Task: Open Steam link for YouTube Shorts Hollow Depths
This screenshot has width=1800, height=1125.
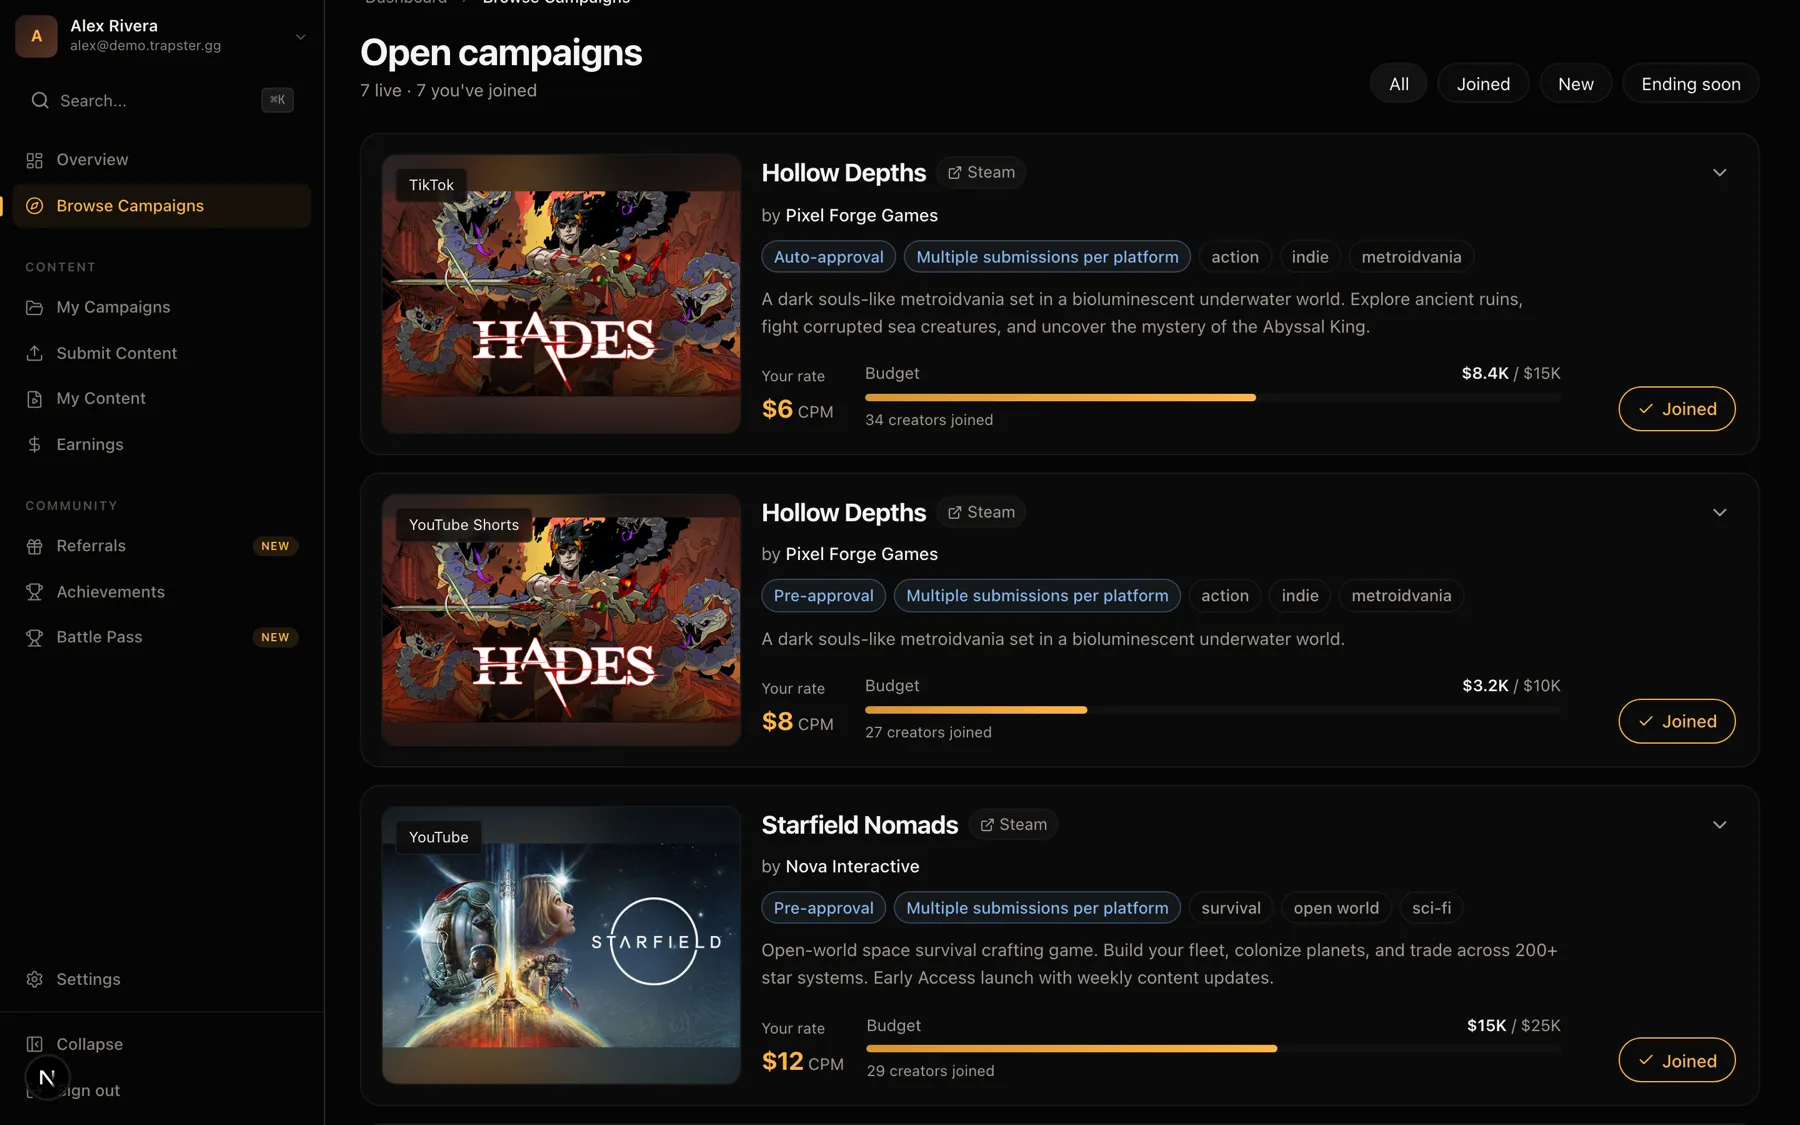Action: (x=981, y=513)
